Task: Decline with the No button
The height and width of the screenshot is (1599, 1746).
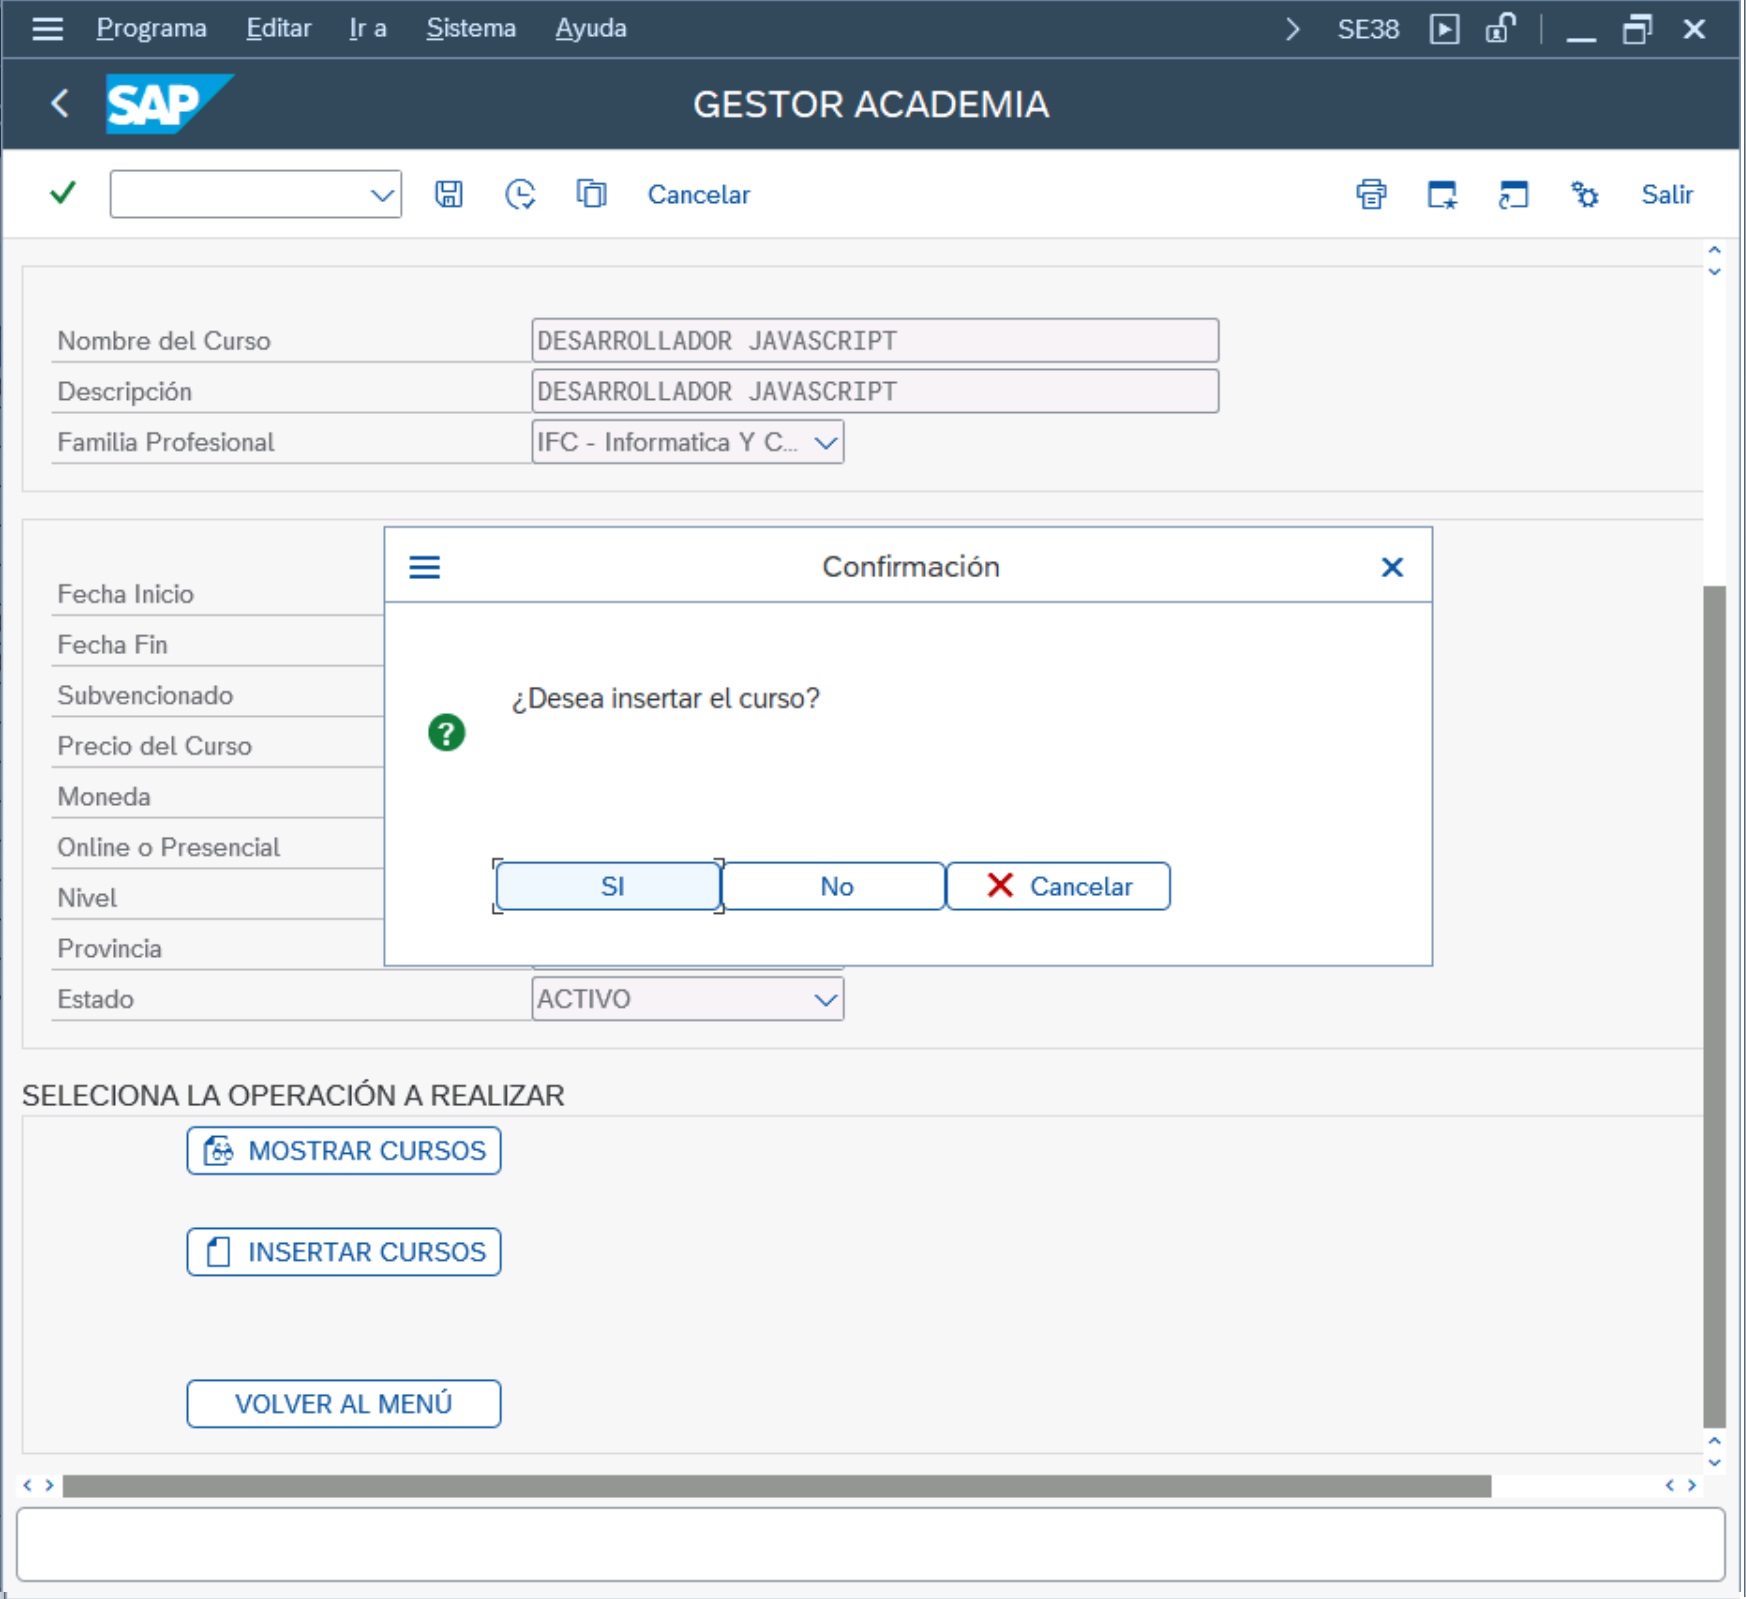Action: point(834,886)
